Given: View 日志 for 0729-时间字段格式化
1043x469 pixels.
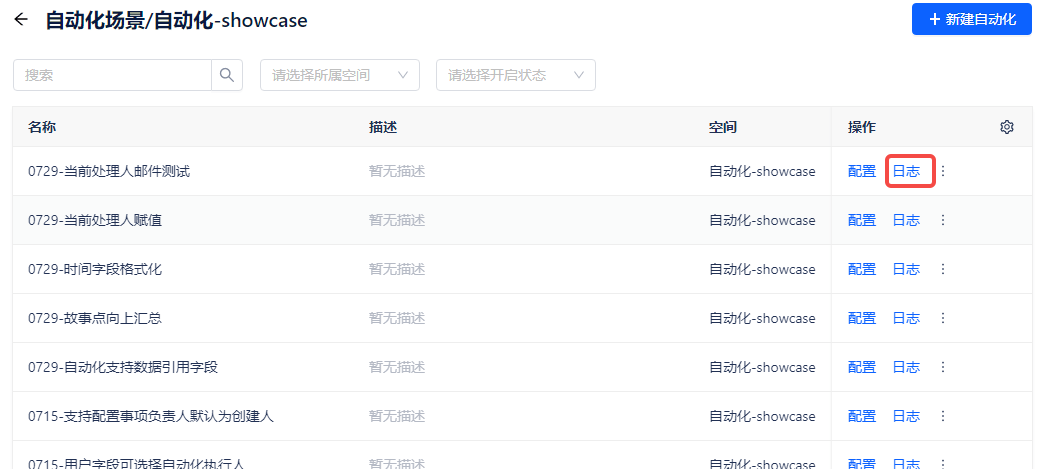Looking at the screenshot, I should pyautogui.click(x=906, y=269).
